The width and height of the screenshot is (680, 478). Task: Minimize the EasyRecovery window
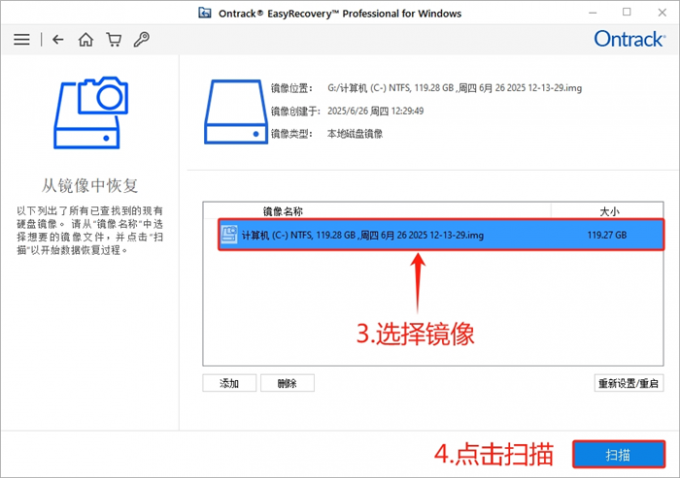593,13
